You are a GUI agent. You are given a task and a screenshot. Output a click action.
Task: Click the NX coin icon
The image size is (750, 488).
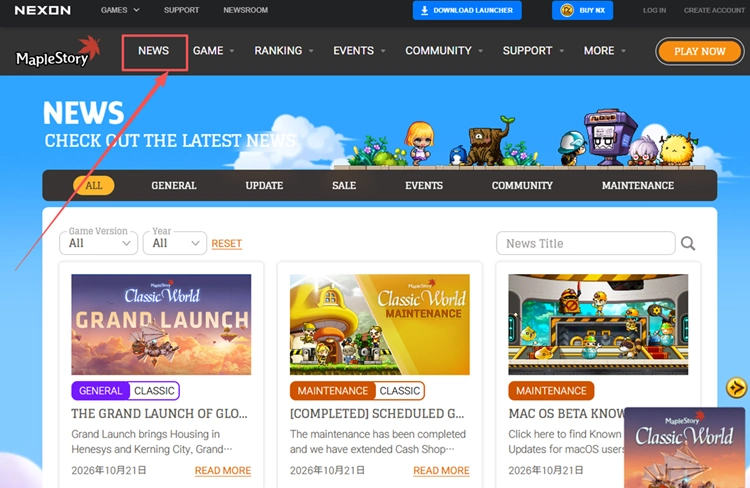pos(567,10)
